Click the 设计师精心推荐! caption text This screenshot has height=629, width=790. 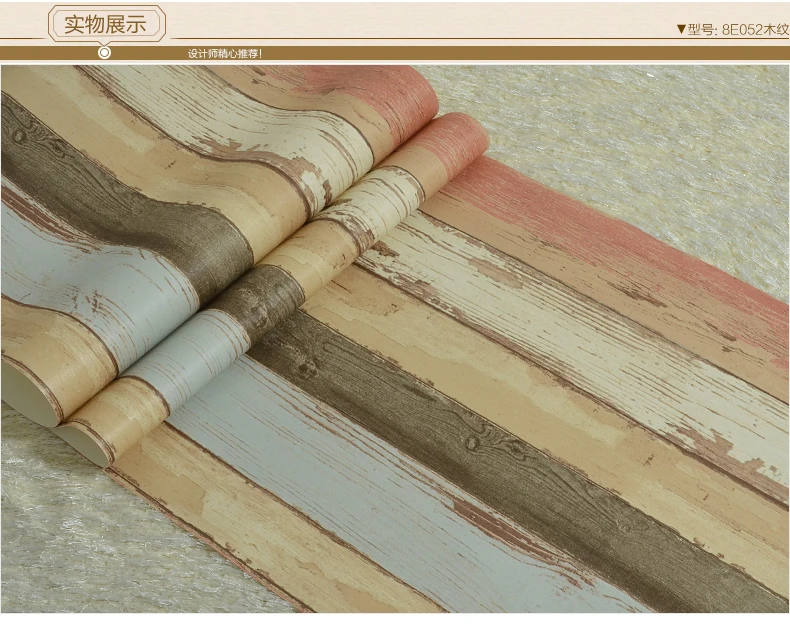(225, 53)
